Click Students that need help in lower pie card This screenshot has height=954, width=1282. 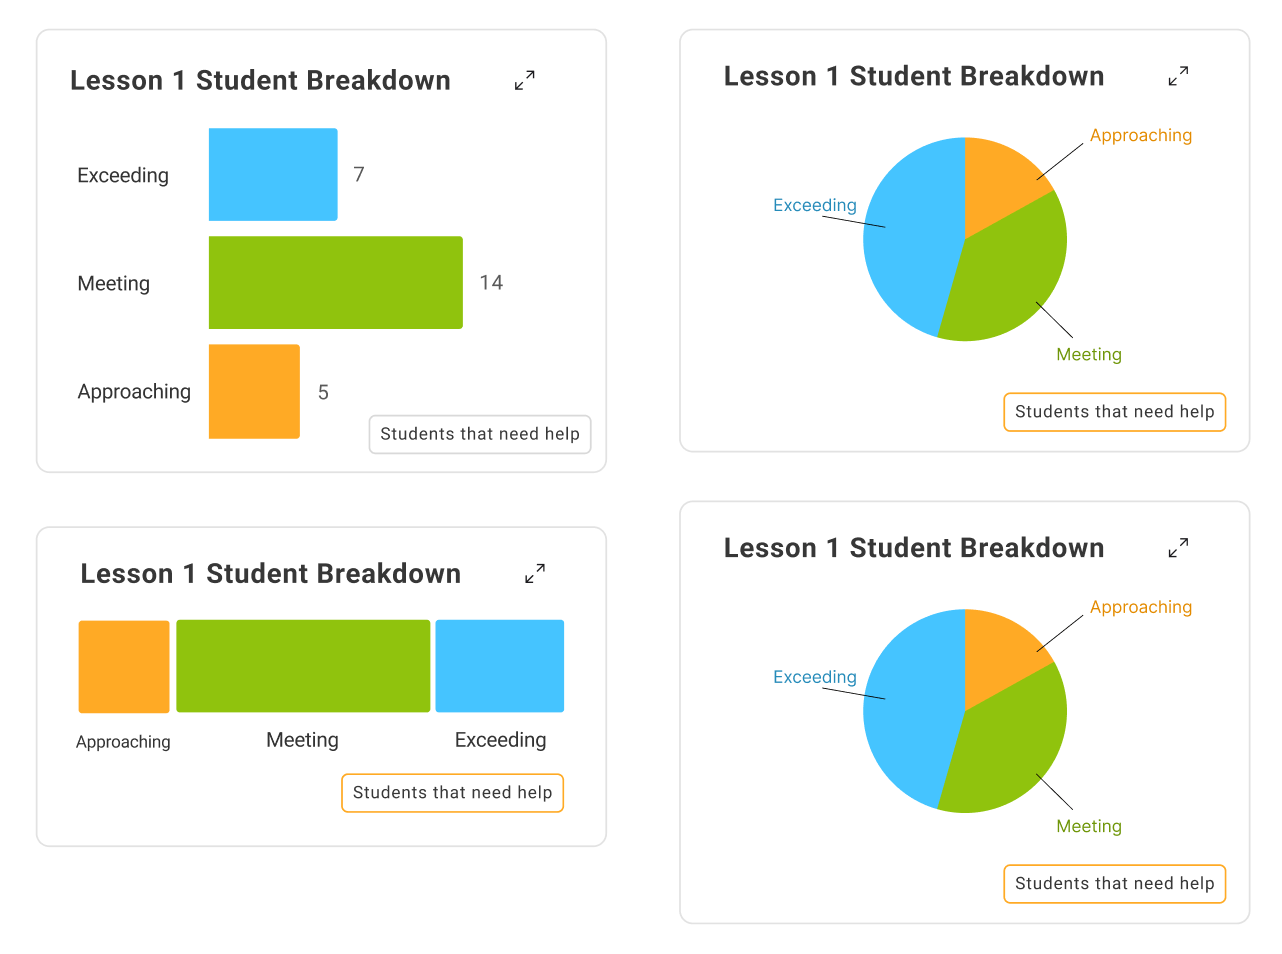pos(1114,884)
